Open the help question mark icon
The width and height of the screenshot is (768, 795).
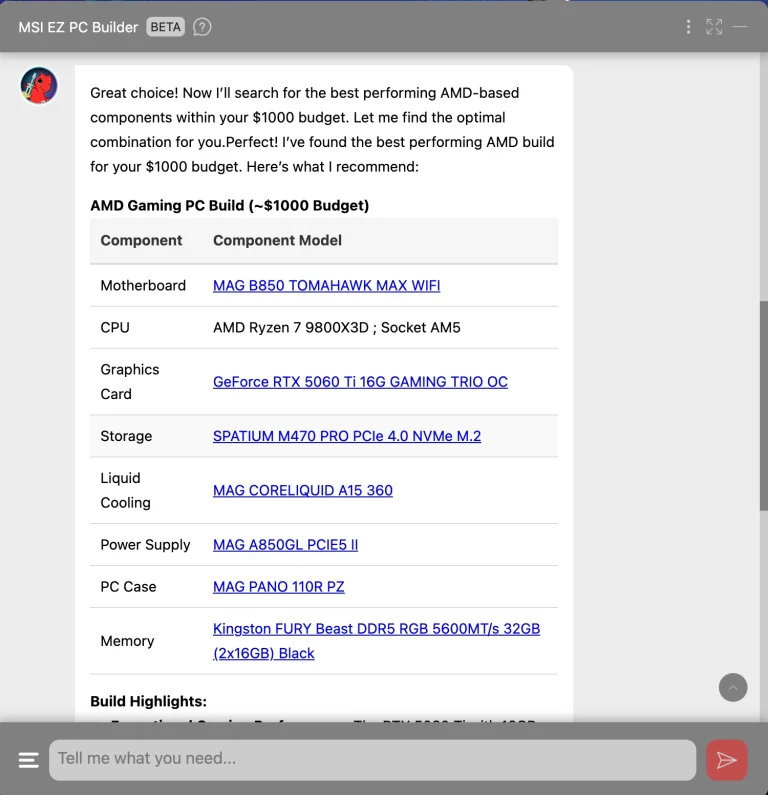(202, 27)
